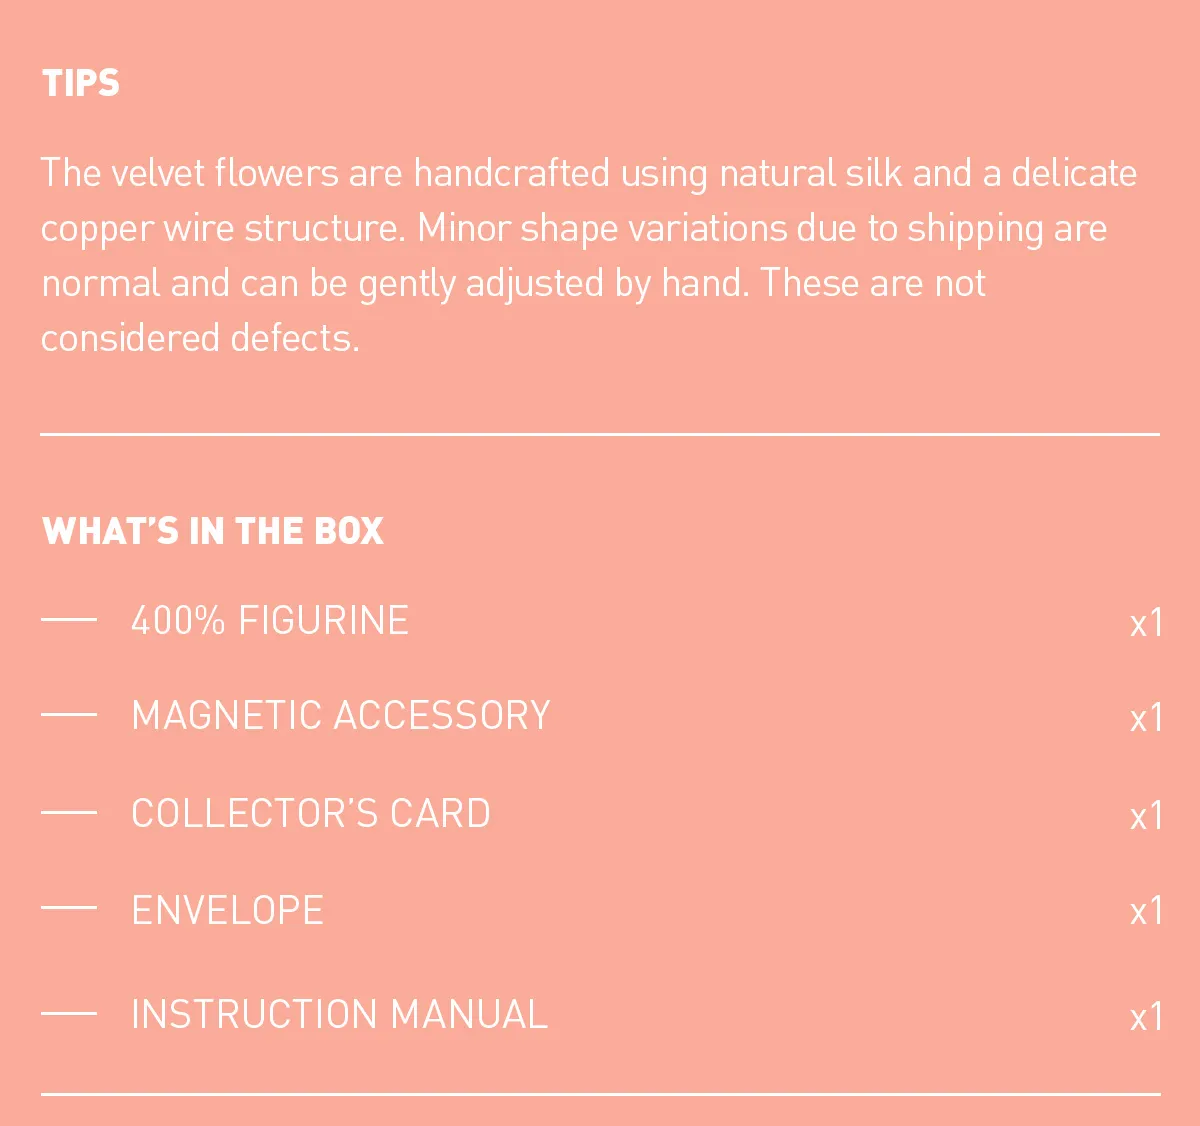
Task: Click the x1 quantity for 400% FIGURINE
Action: [x=1146, y=624]
